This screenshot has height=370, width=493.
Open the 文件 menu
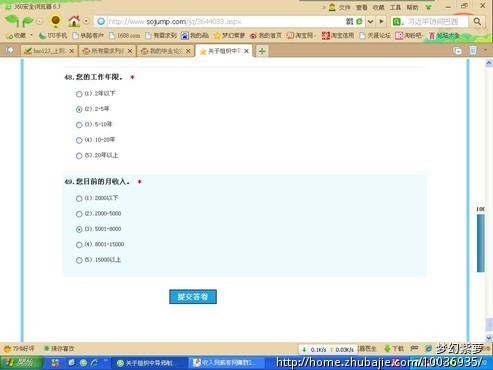[344, 7]
